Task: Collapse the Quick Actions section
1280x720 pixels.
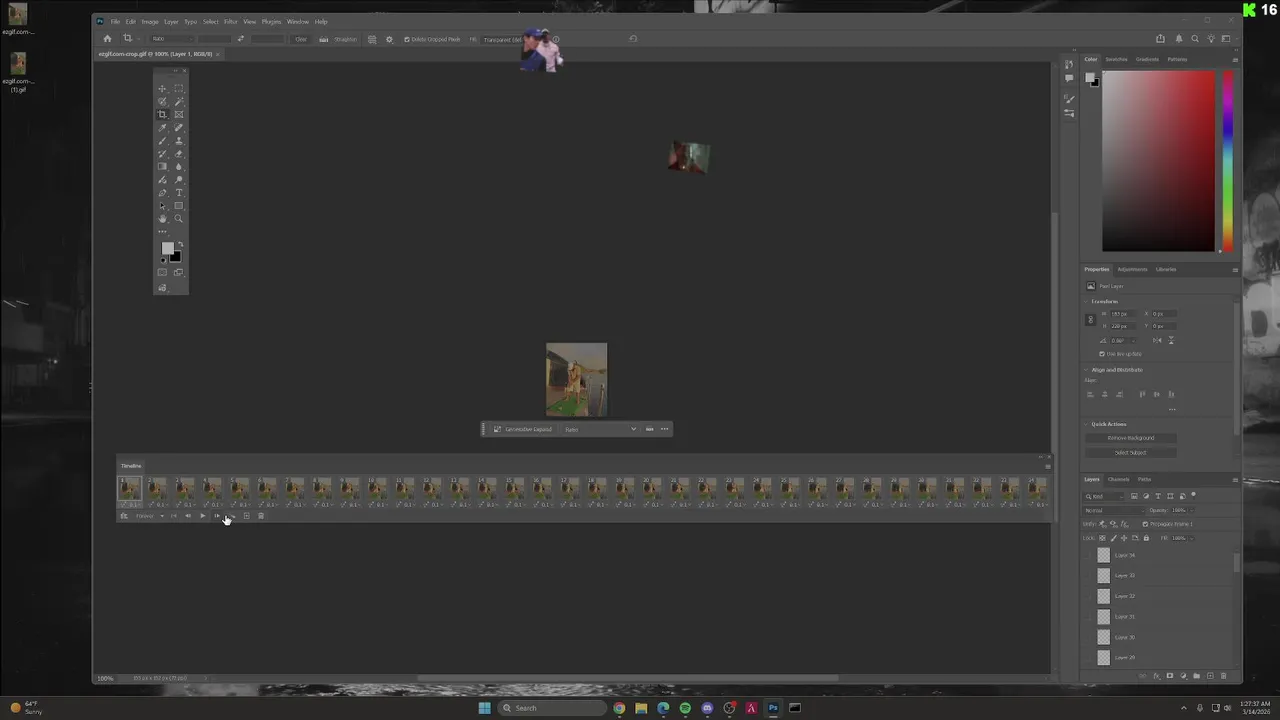Action: pos(1088,424)
